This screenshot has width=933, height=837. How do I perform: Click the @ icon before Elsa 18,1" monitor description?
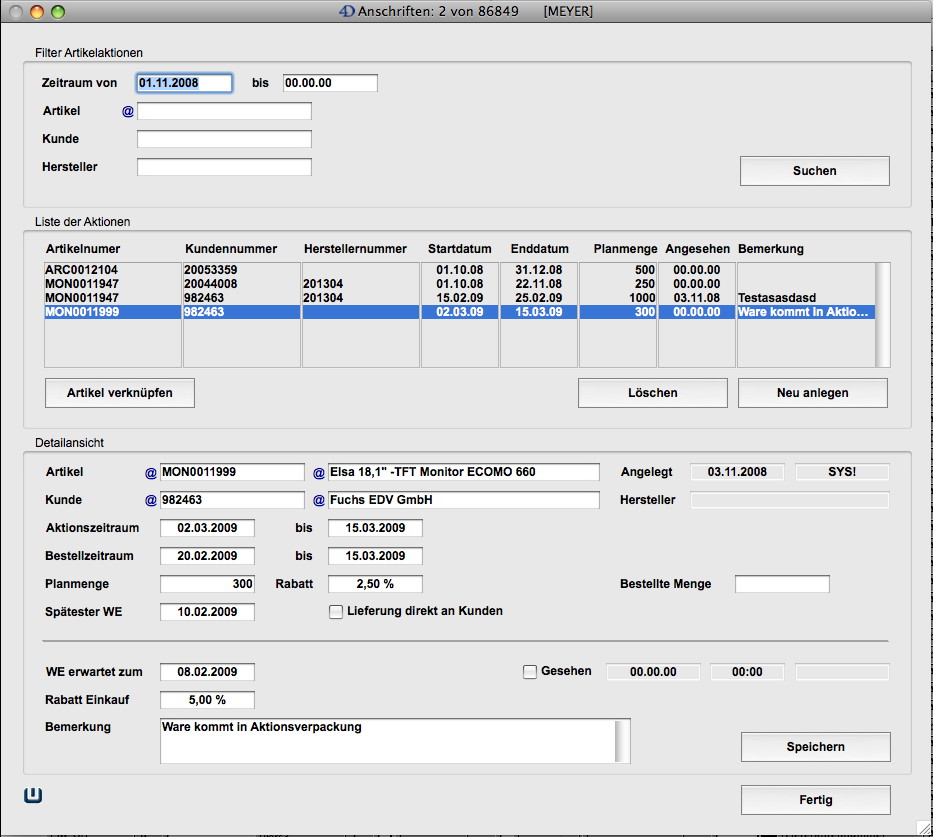[319, 472]
